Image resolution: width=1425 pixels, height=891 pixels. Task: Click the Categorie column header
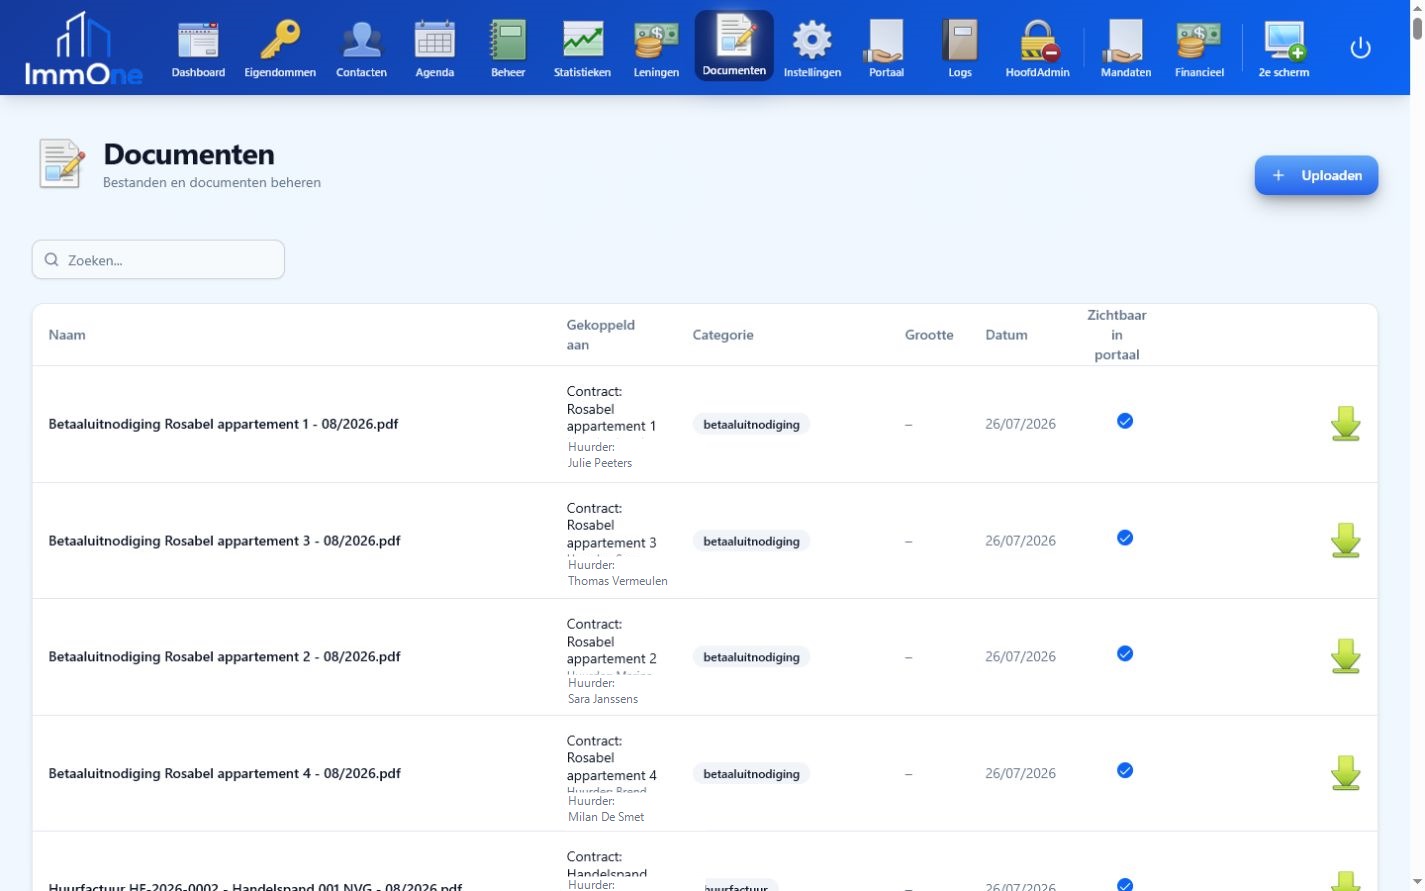coord(723,335)
